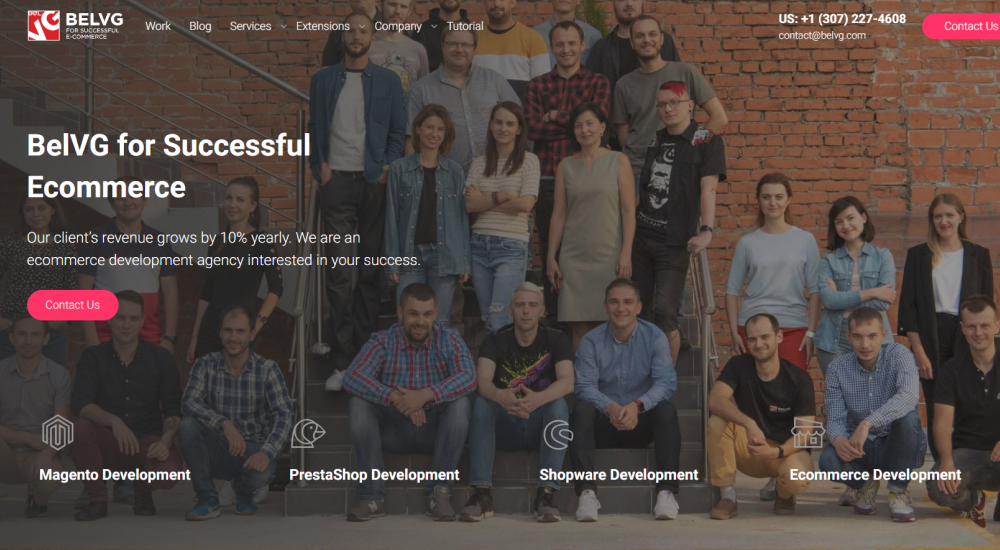Click the PrestaShop bird icon
1000x550 pixels.
(x=308, y=433)
